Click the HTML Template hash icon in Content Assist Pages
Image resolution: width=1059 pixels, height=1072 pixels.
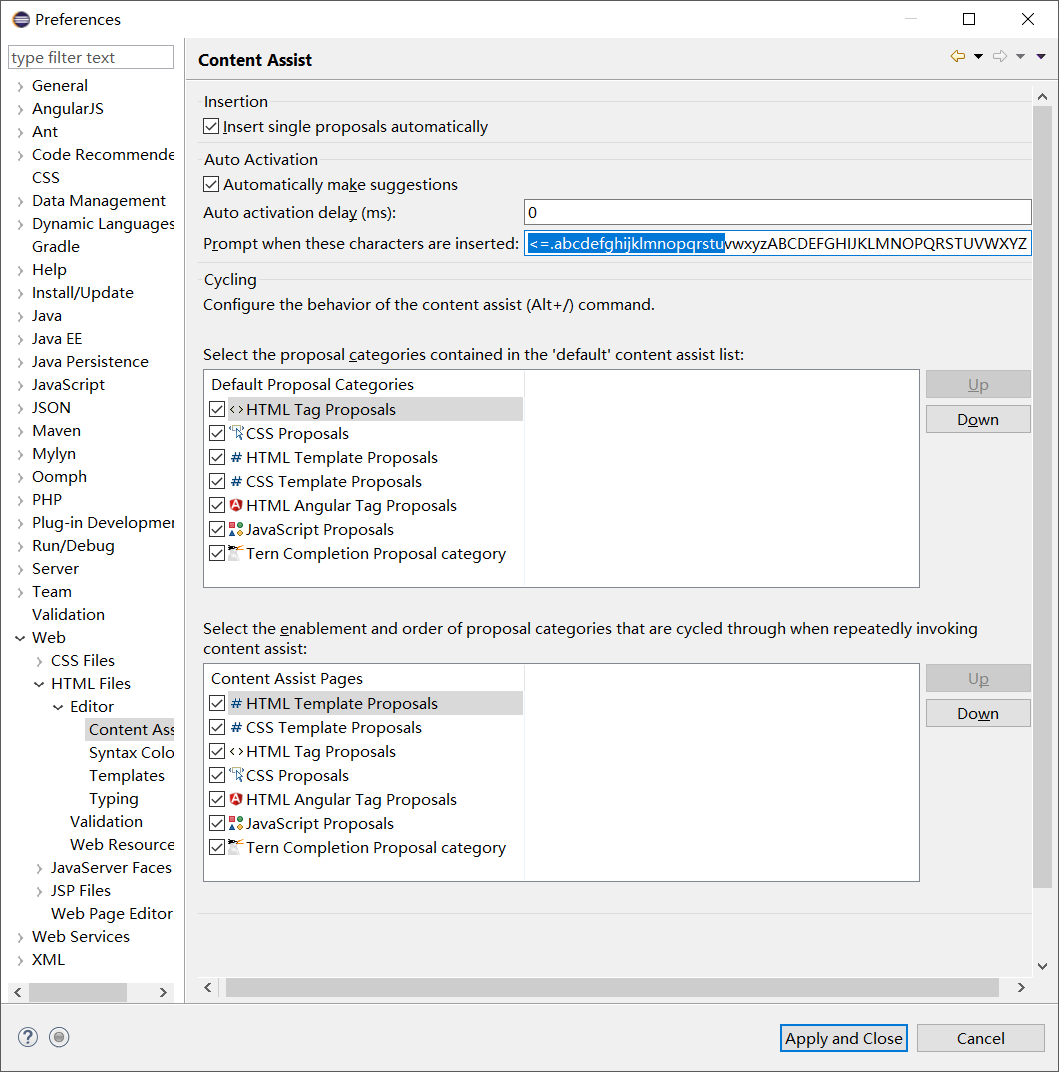tap(236, 704)
